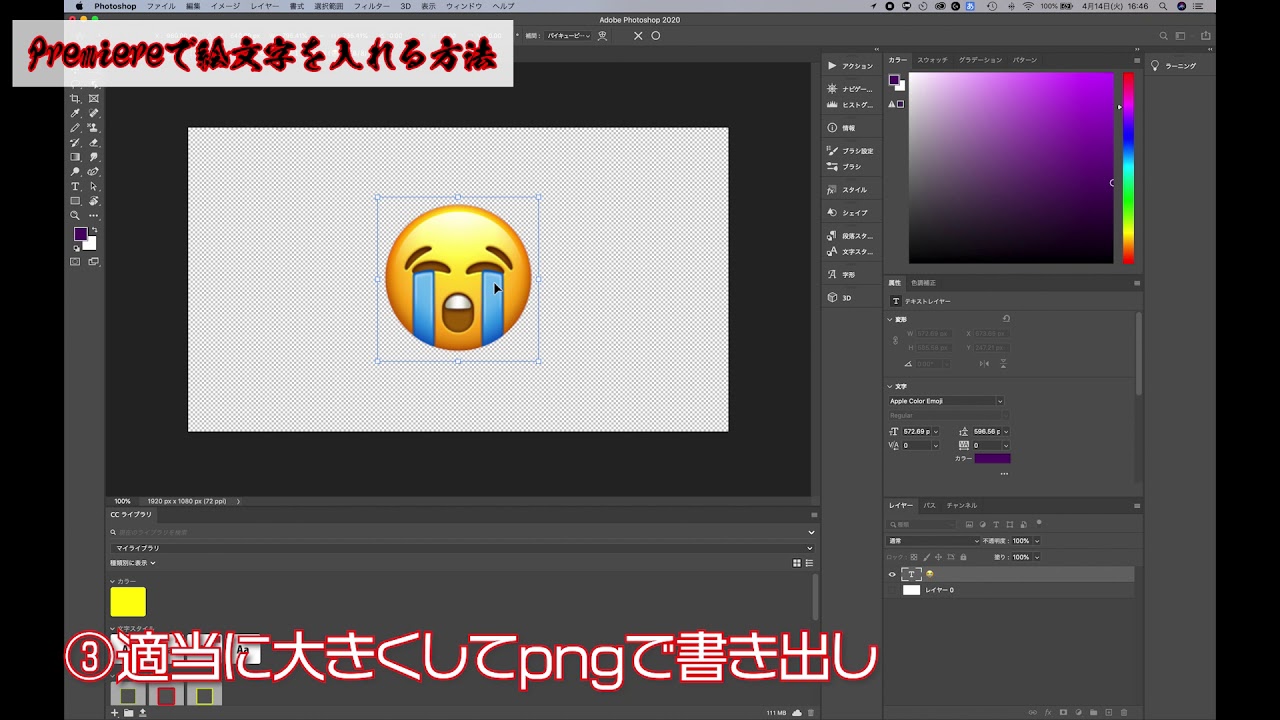
Task: Open the leading dropdown
Action: [1005, 431]
